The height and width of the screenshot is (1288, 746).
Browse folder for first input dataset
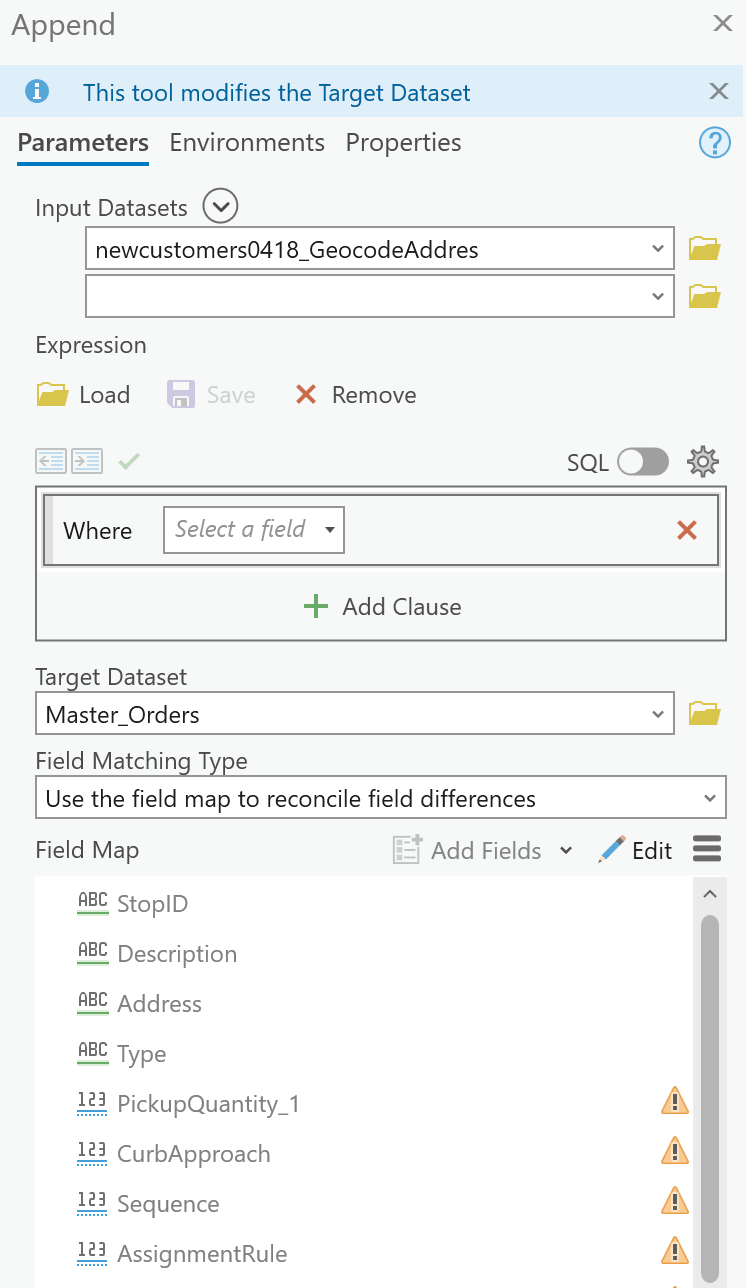pos(705,248)
